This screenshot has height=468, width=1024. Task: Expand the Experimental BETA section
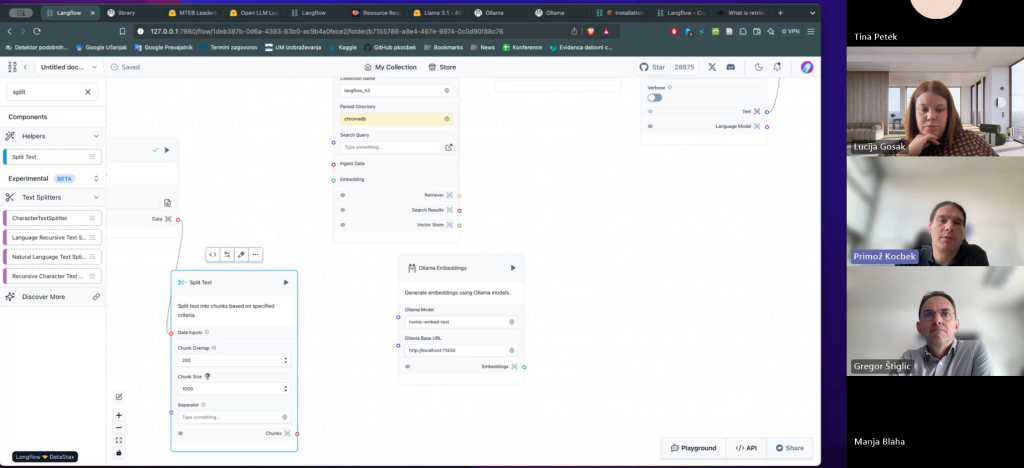click(96, 179)
